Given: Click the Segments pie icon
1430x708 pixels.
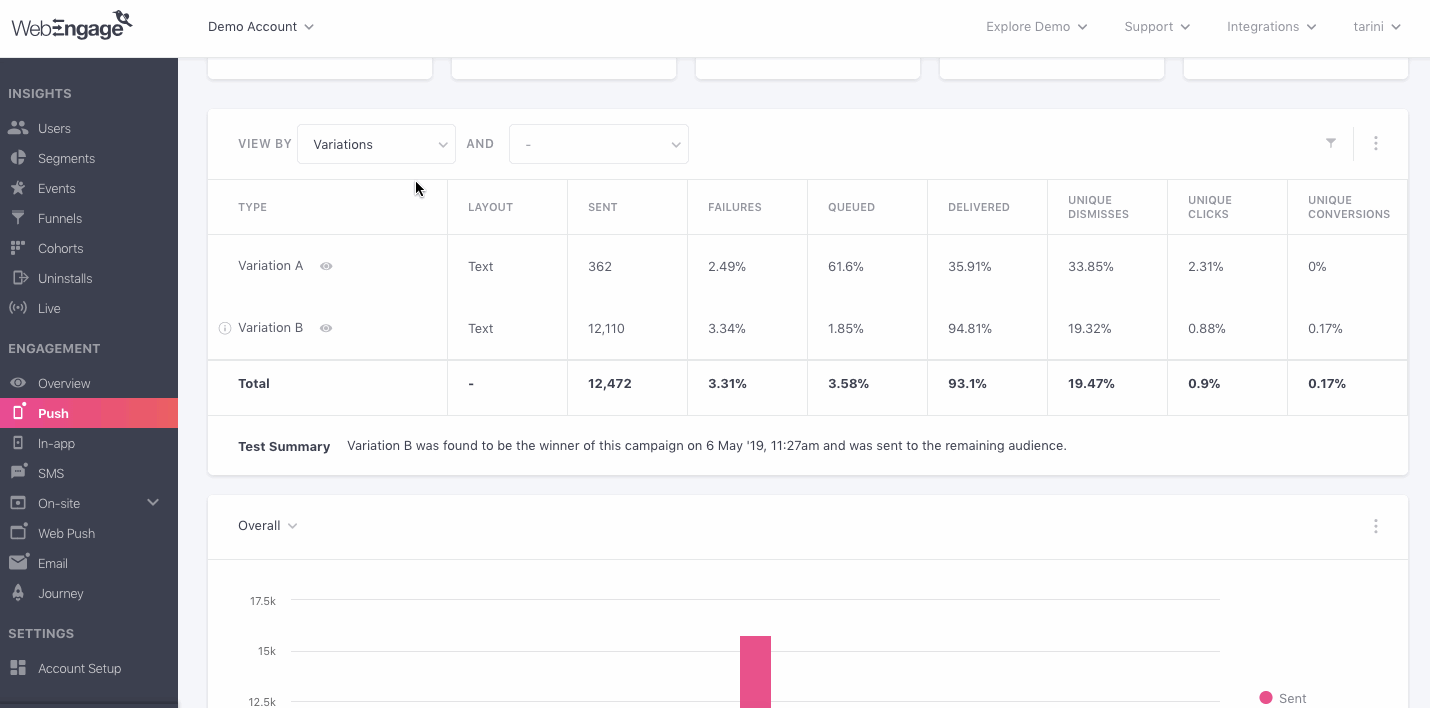Looking at the screenshot, I should [18, 158].
